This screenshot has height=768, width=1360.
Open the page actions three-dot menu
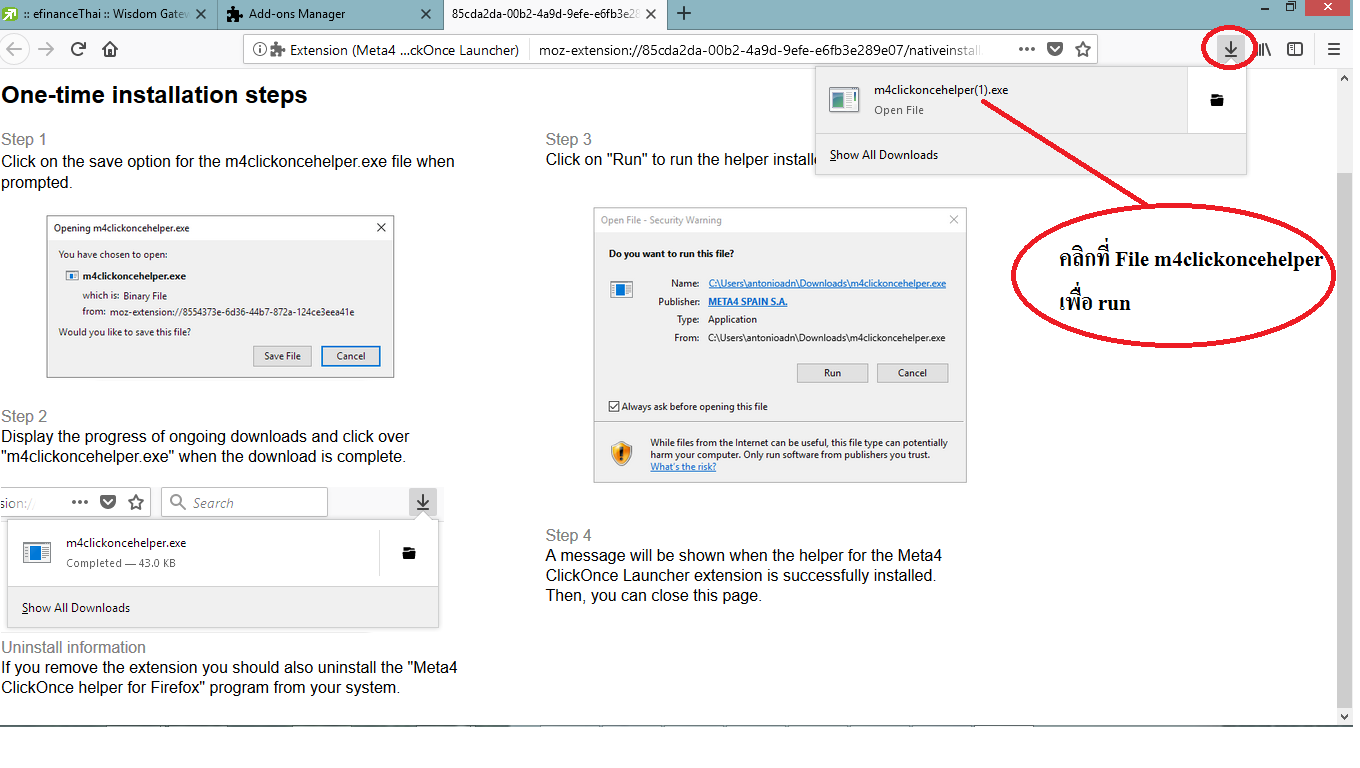pyautogui.click(x=1027, y=49)
